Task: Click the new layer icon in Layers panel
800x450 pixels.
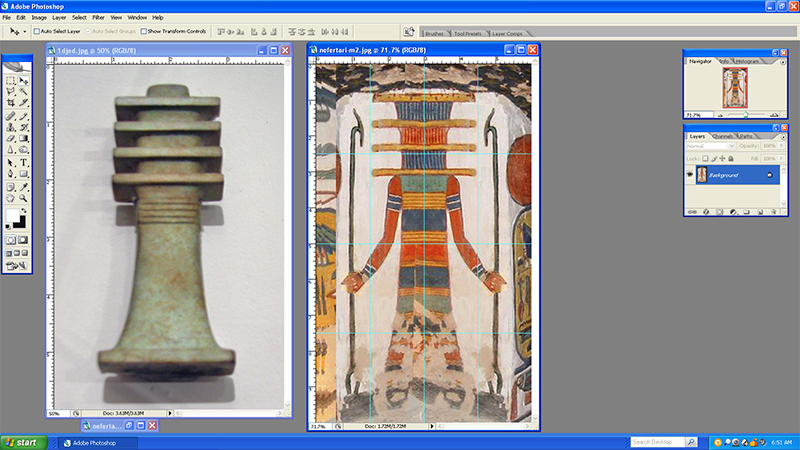Action: (758, 212)
